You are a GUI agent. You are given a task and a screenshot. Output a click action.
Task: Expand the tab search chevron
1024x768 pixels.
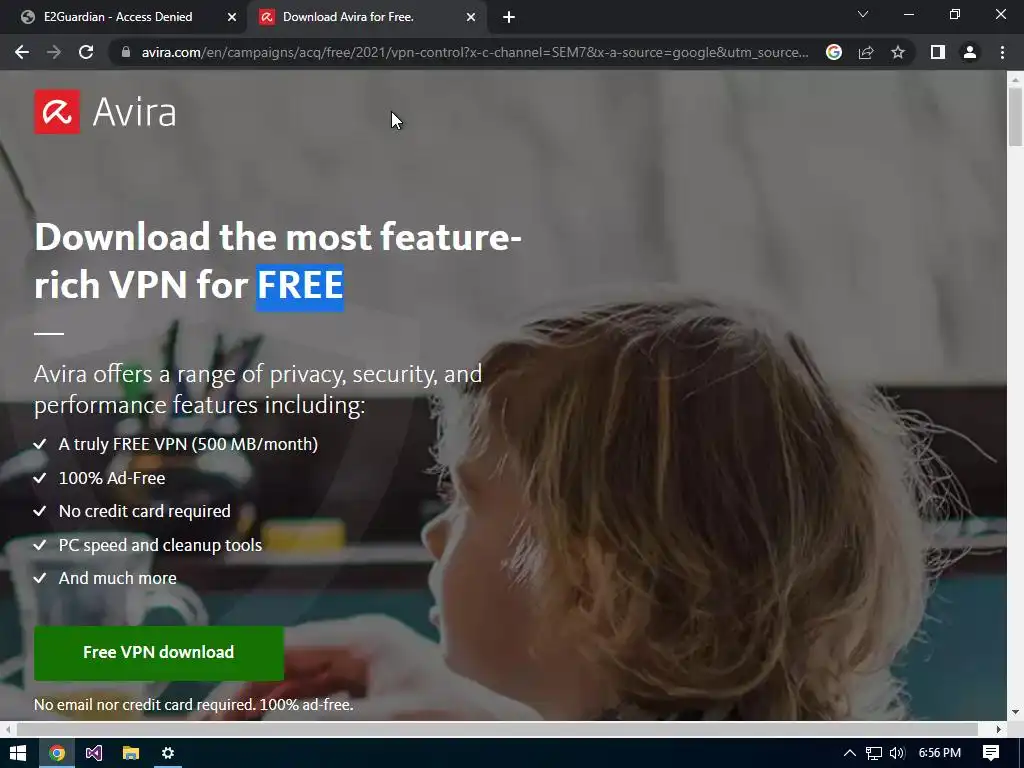click(x=863, y=14)
